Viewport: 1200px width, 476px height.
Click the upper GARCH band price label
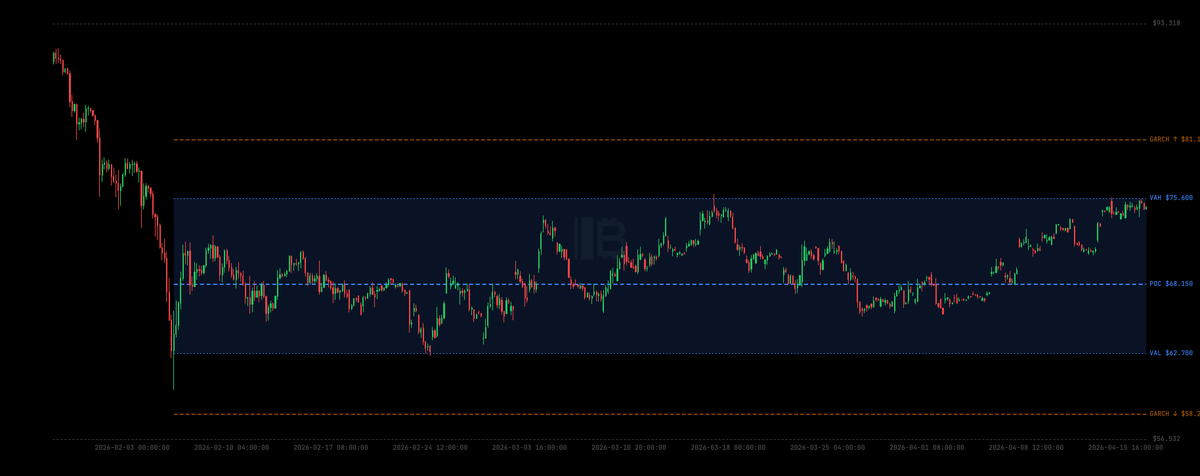tap(1174, 139)
